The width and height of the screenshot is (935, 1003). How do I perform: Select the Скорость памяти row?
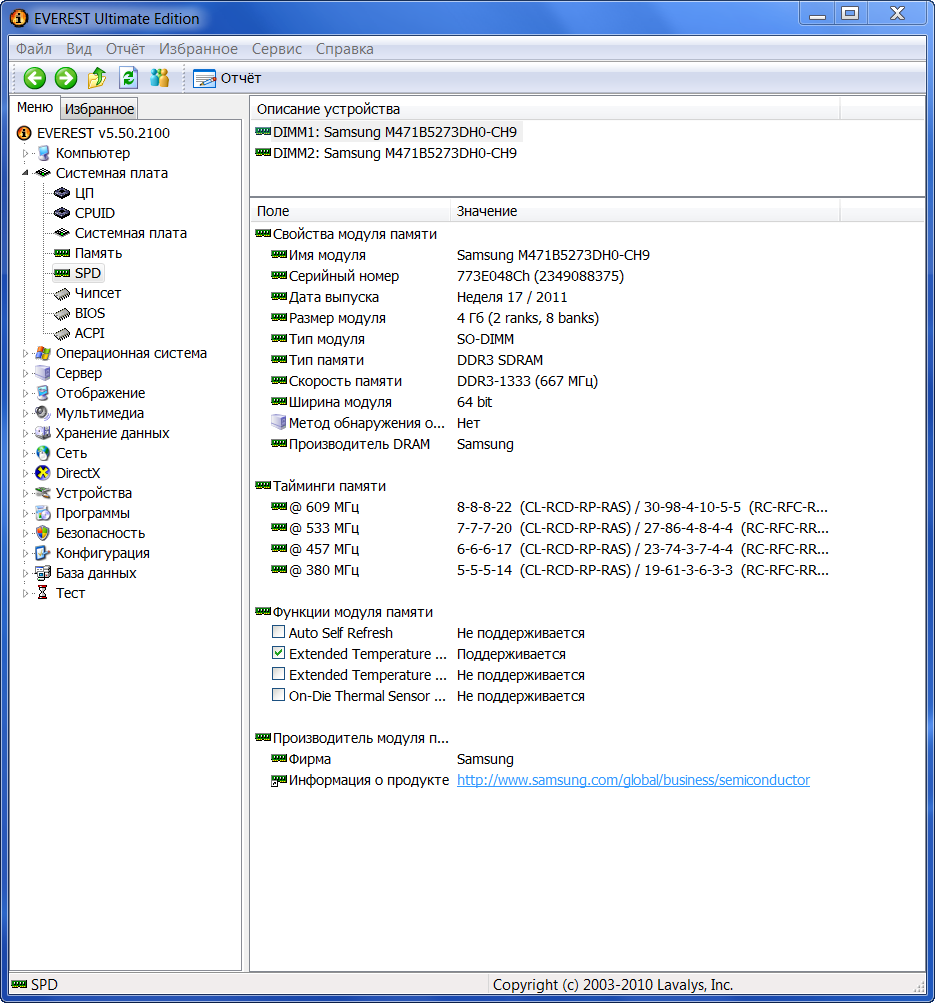[x=434, y=381]
